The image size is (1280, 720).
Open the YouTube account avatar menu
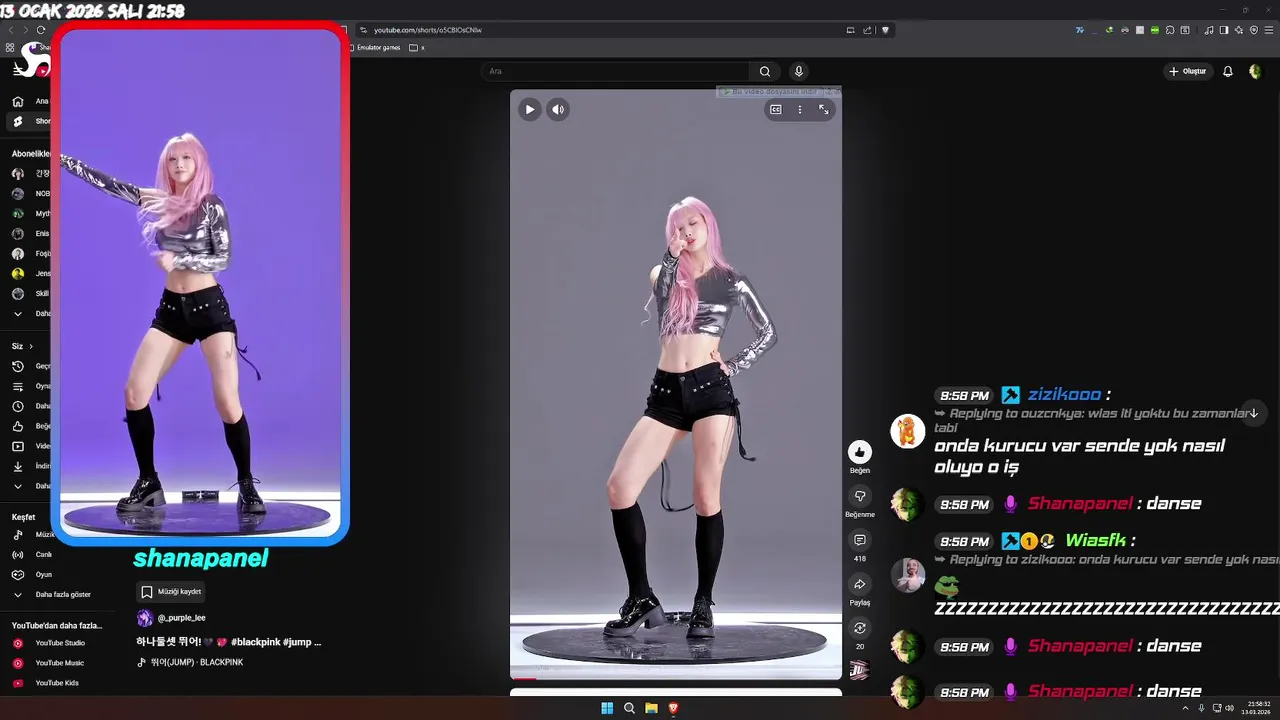click(x=1255, y=71)
